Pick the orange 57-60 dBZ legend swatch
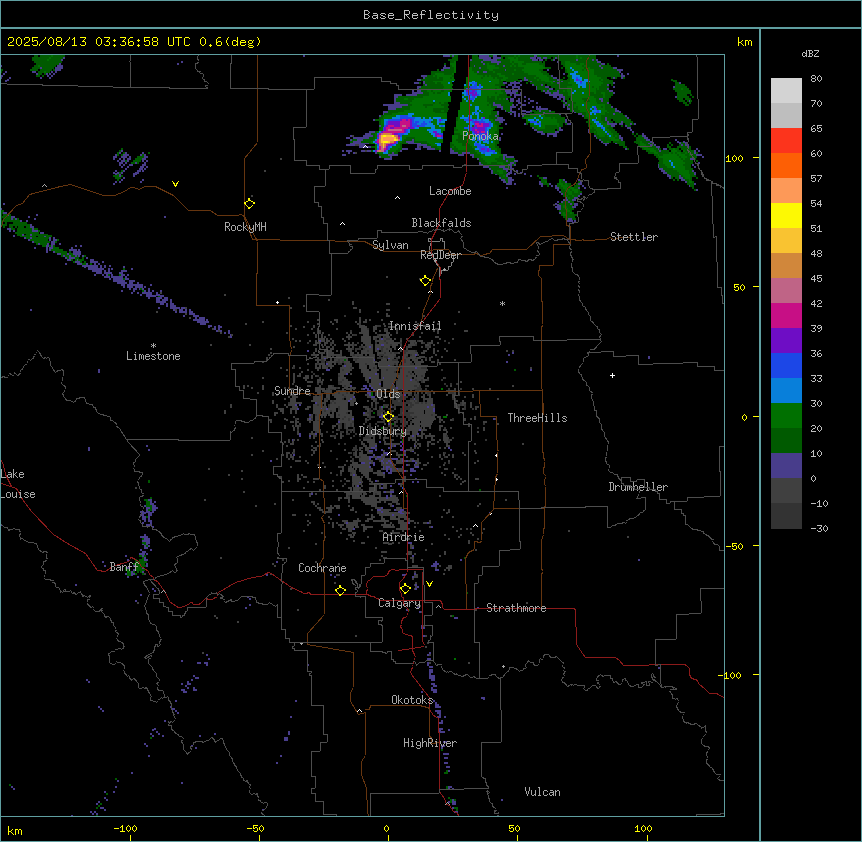The width and height of the screenshot is (862, 842). coord(786,165)
